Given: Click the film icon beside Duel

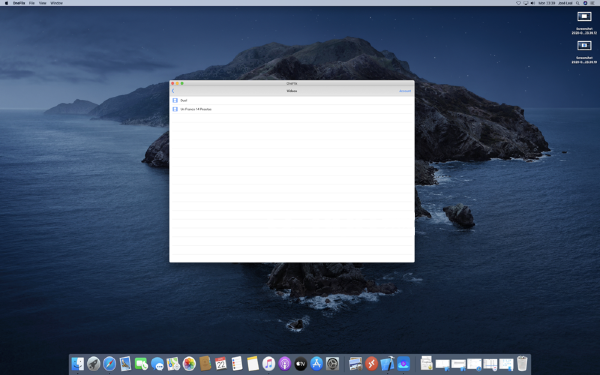Looking at the screenshot, I should 175,100.
